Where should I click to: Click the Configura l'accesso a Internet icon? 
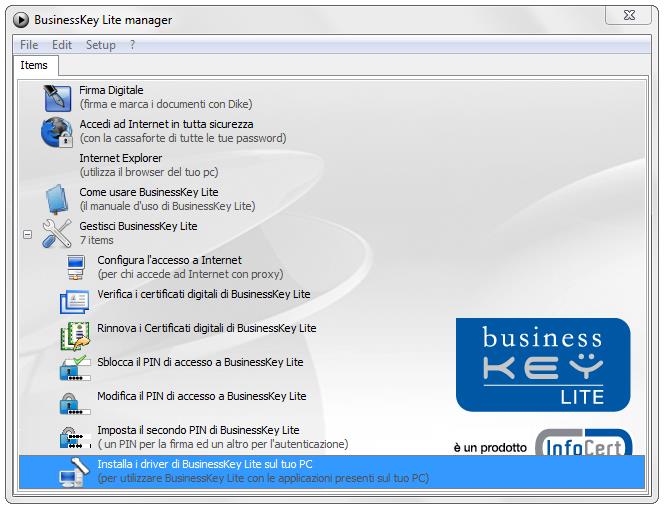point(75,267)
